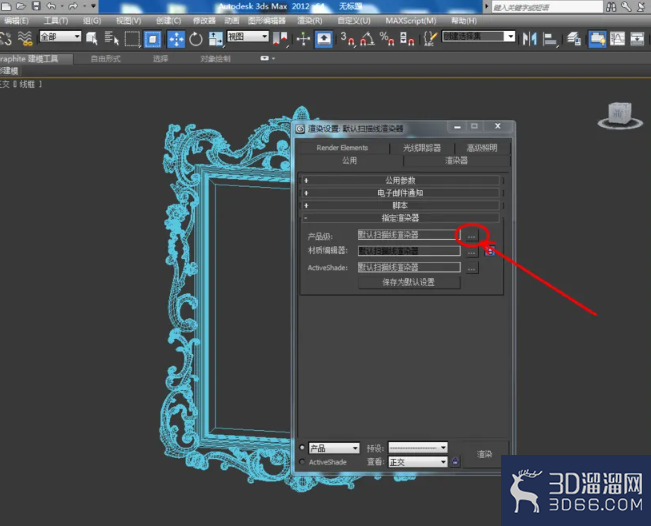Viewport: 651px width, 526px height.
Task: Click the Select and Manipulate tool
Action: [303, 39]
